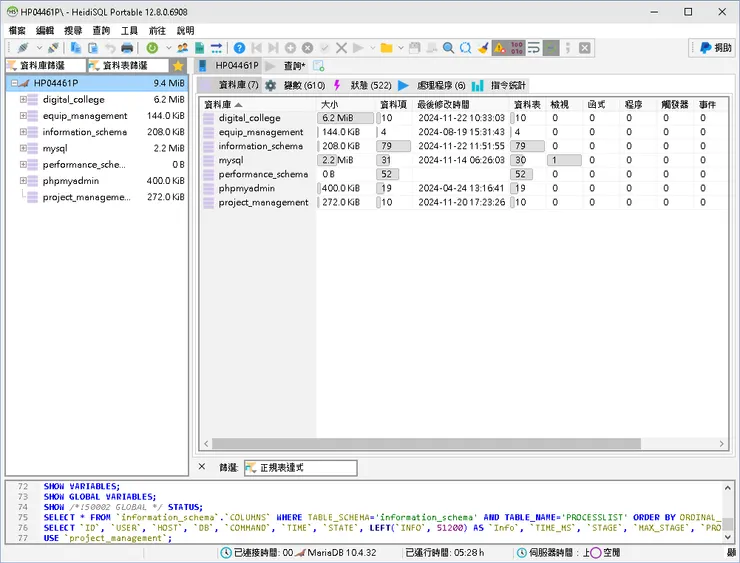The height and width of the screenshot is (563, 740).
Task: Expand the digital_college tree node
Action: pyautogui.click(x=21, y=100)
